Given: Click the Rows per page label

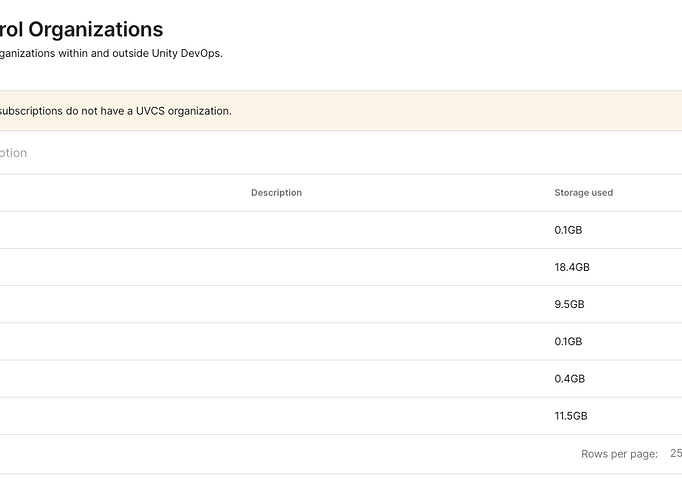Looking at the screenshot, I should (x=619, y=454).
